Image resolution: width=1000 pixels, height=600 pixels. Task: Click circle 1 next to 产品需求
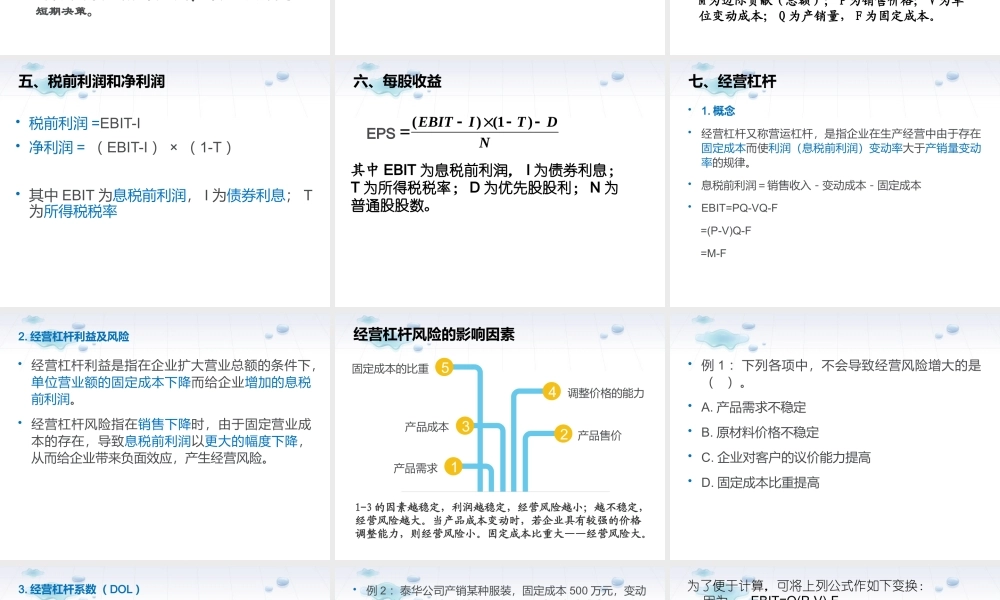tap(452, 464)
